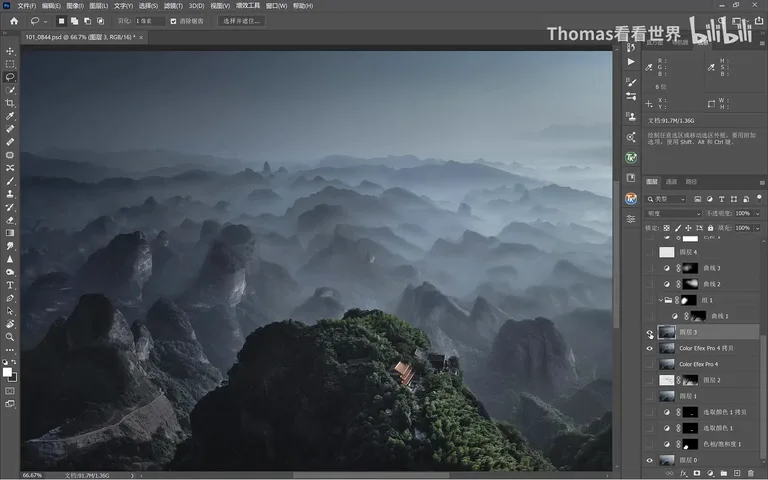
Task: Select the 色相/饱和度 1 adjustment layer
Action: (x=722, y=444)
